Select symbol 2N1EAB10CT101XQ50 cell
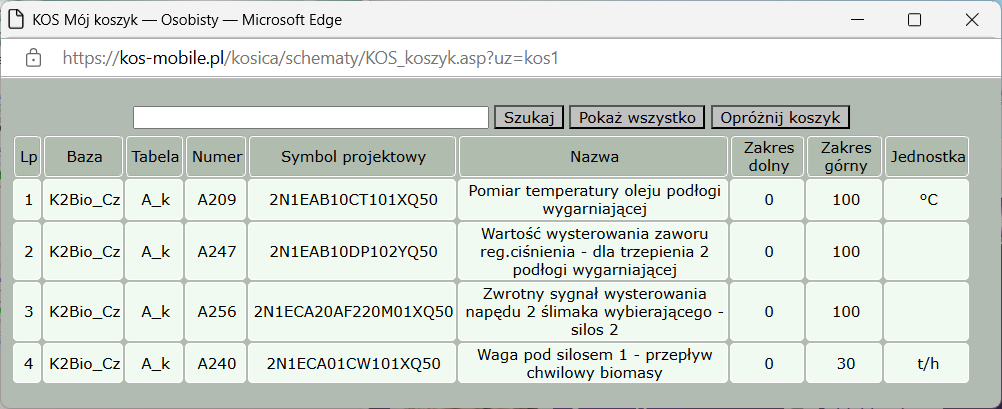 pos(353,200)
